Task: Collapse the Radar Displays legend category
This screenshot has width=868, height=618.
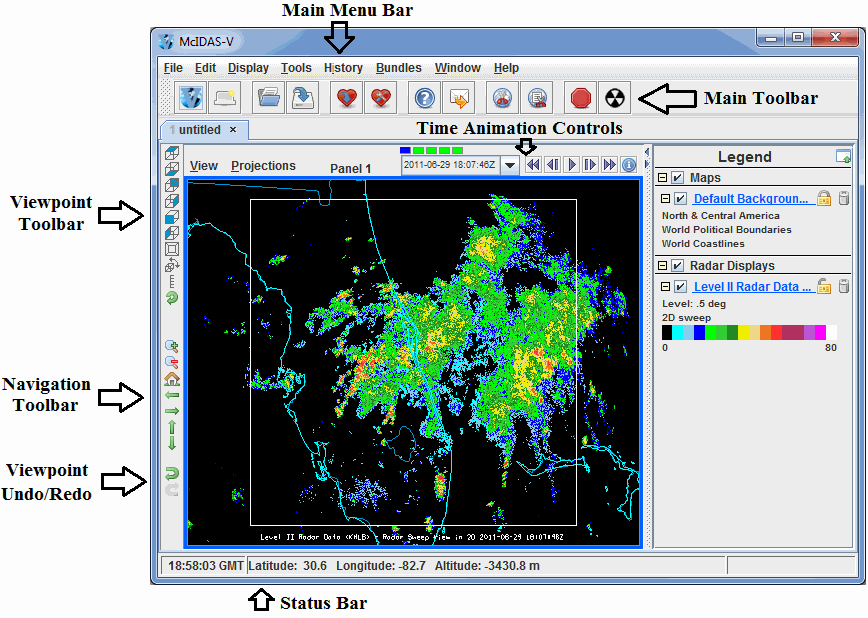Action: tap(662, 266)
